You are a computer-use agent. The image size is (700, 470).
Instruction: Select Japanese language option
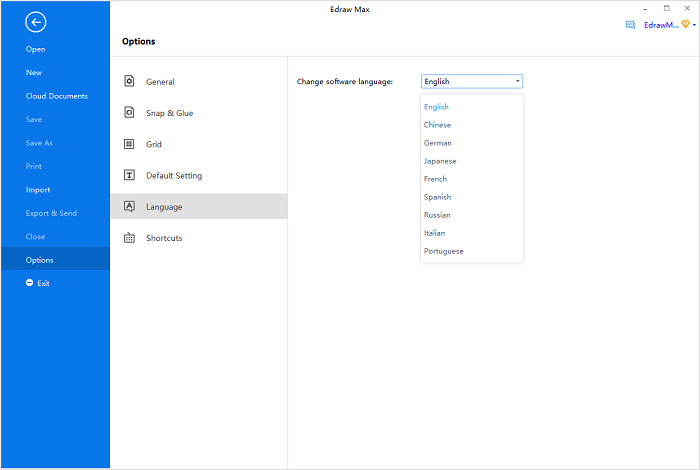coord(440,161)
